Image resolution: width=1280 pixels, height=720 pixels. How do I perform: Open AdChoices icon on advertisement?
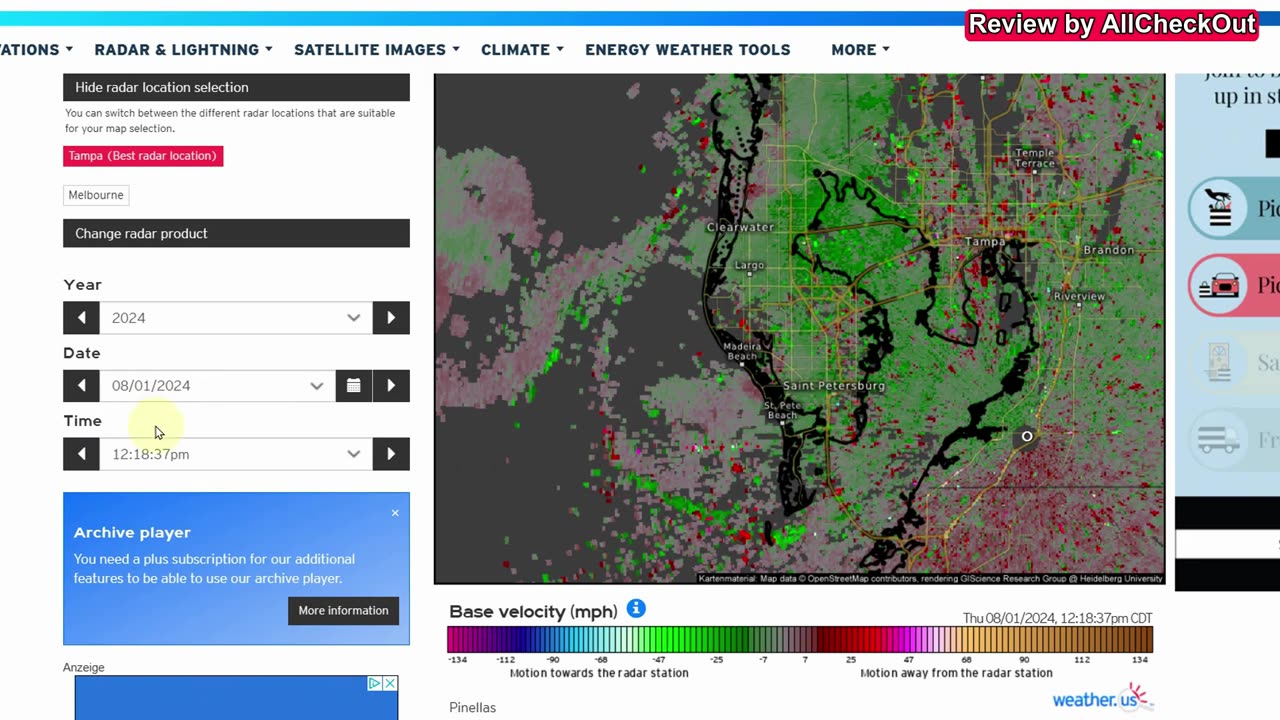[x=375, y=684]
